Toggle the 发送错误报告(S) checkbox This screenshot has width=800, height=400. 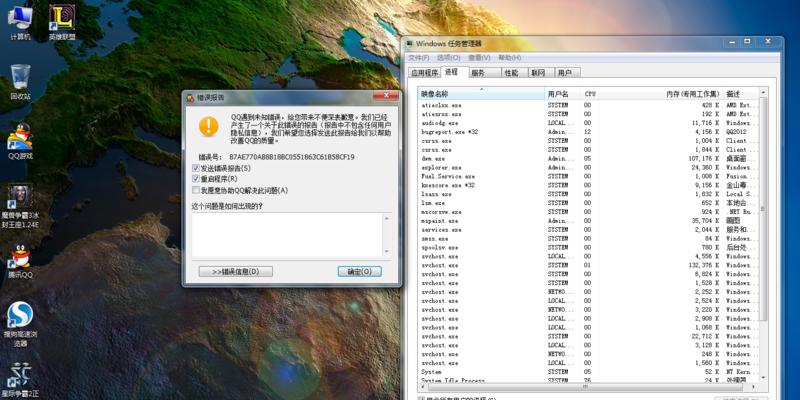195,168
